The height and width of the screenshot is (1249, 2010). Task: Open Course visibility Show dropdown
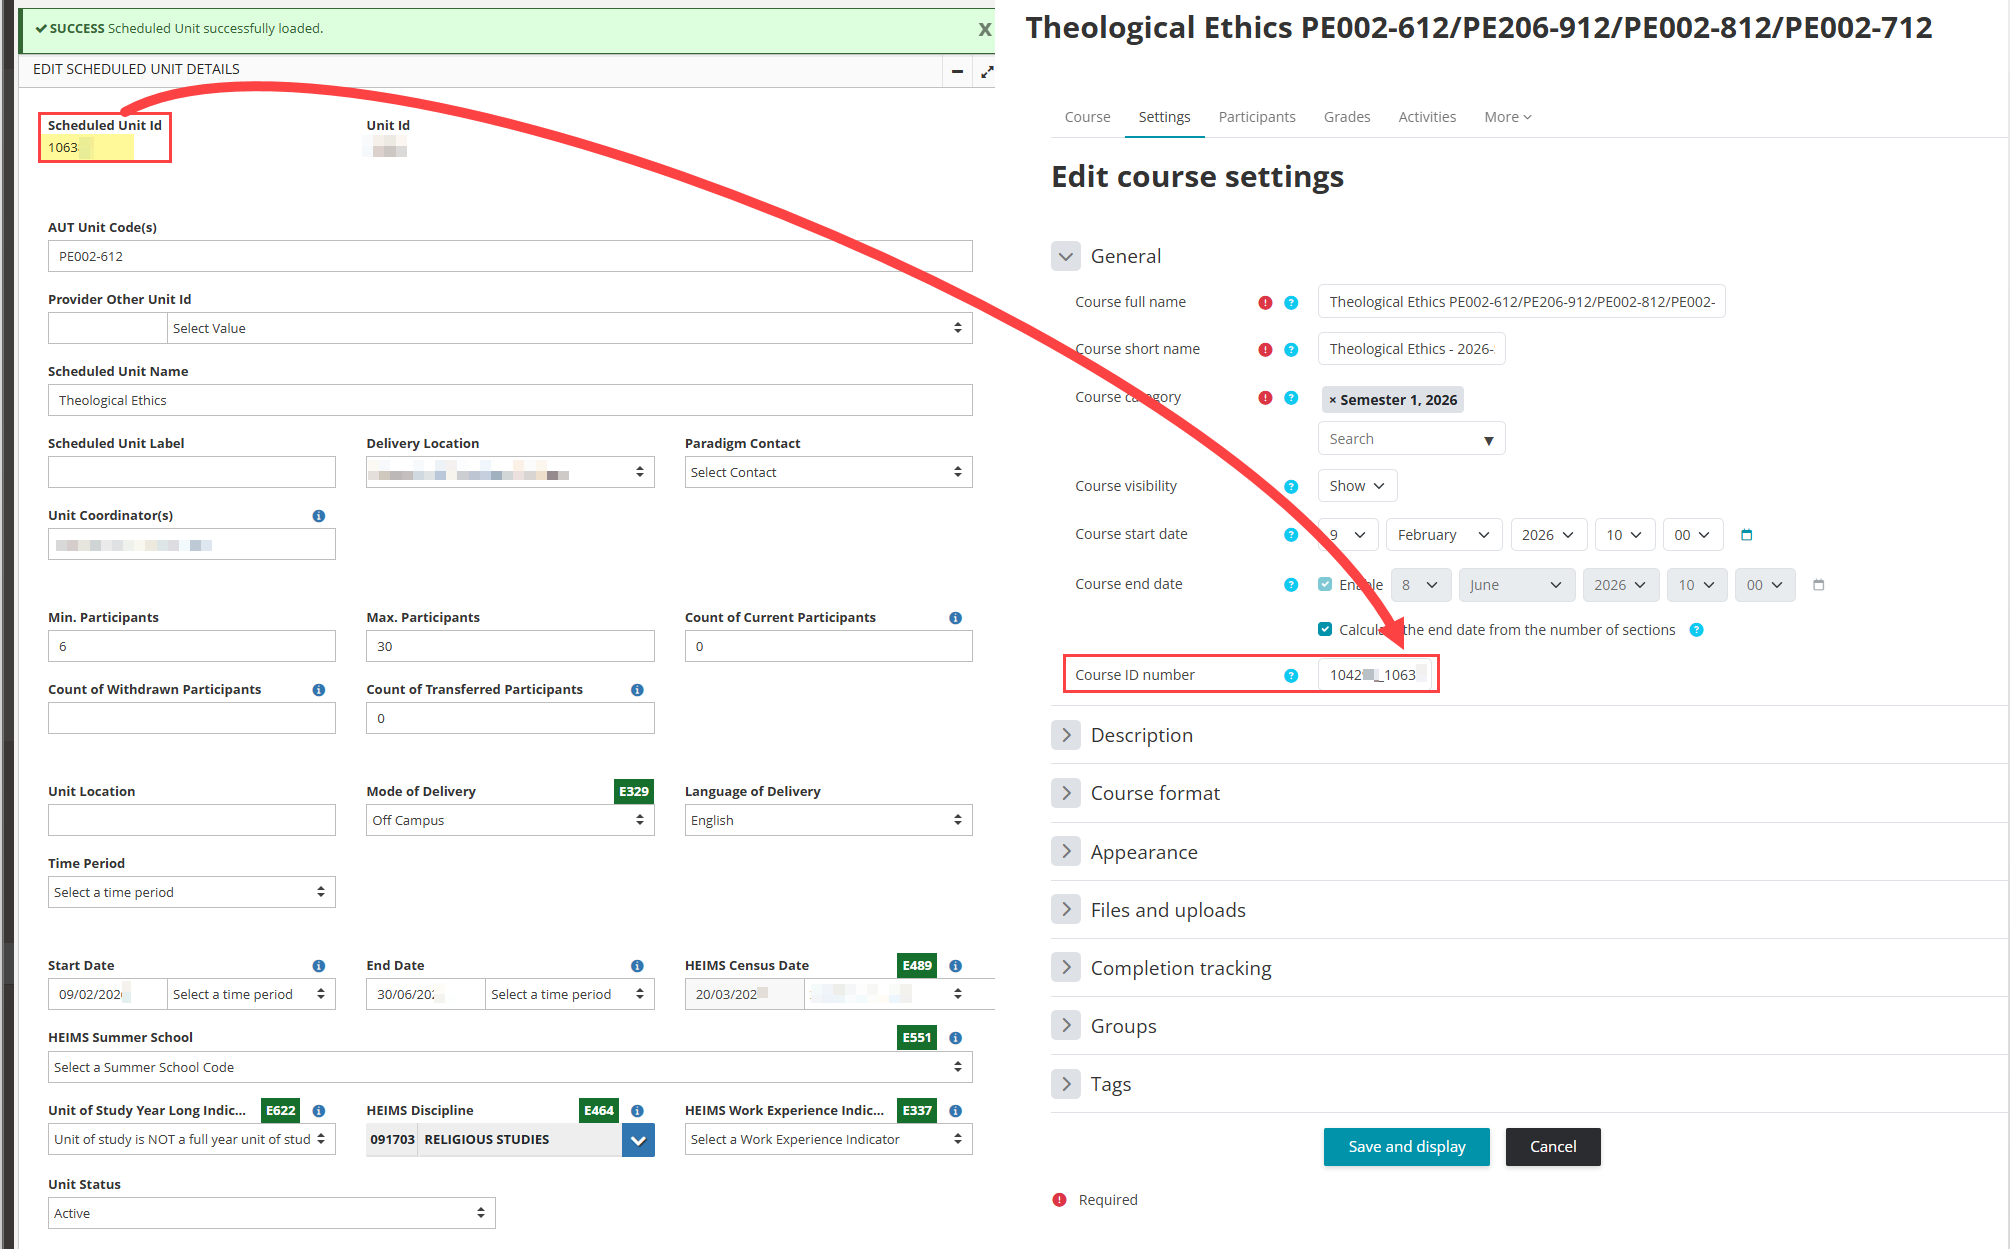click(x=1356, y=486)
